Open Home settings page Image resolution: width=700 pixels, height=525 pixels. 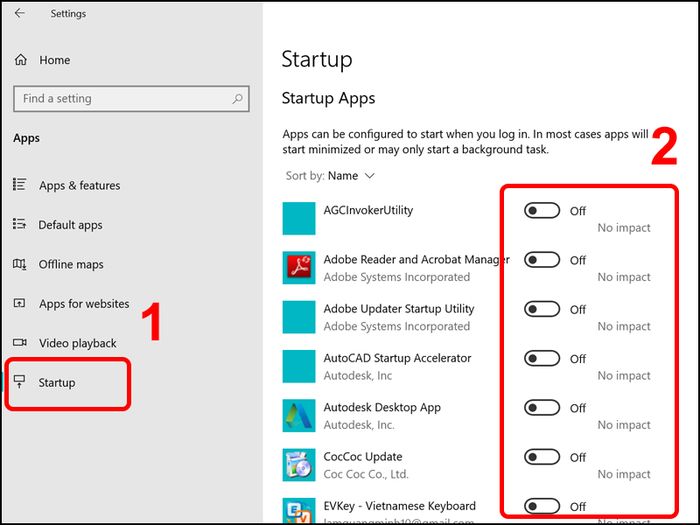point(54,60)
